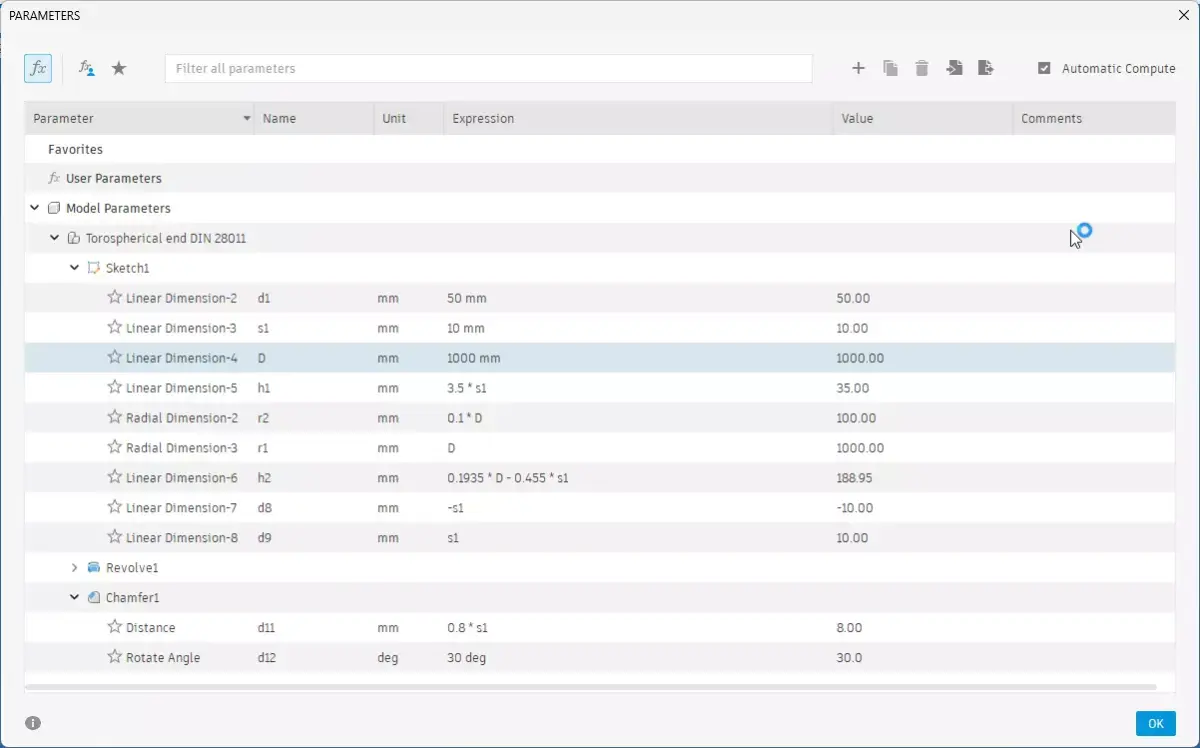Click the OK button
The height and width of the screenshot is (748, 1200).
pos(1155,723)
